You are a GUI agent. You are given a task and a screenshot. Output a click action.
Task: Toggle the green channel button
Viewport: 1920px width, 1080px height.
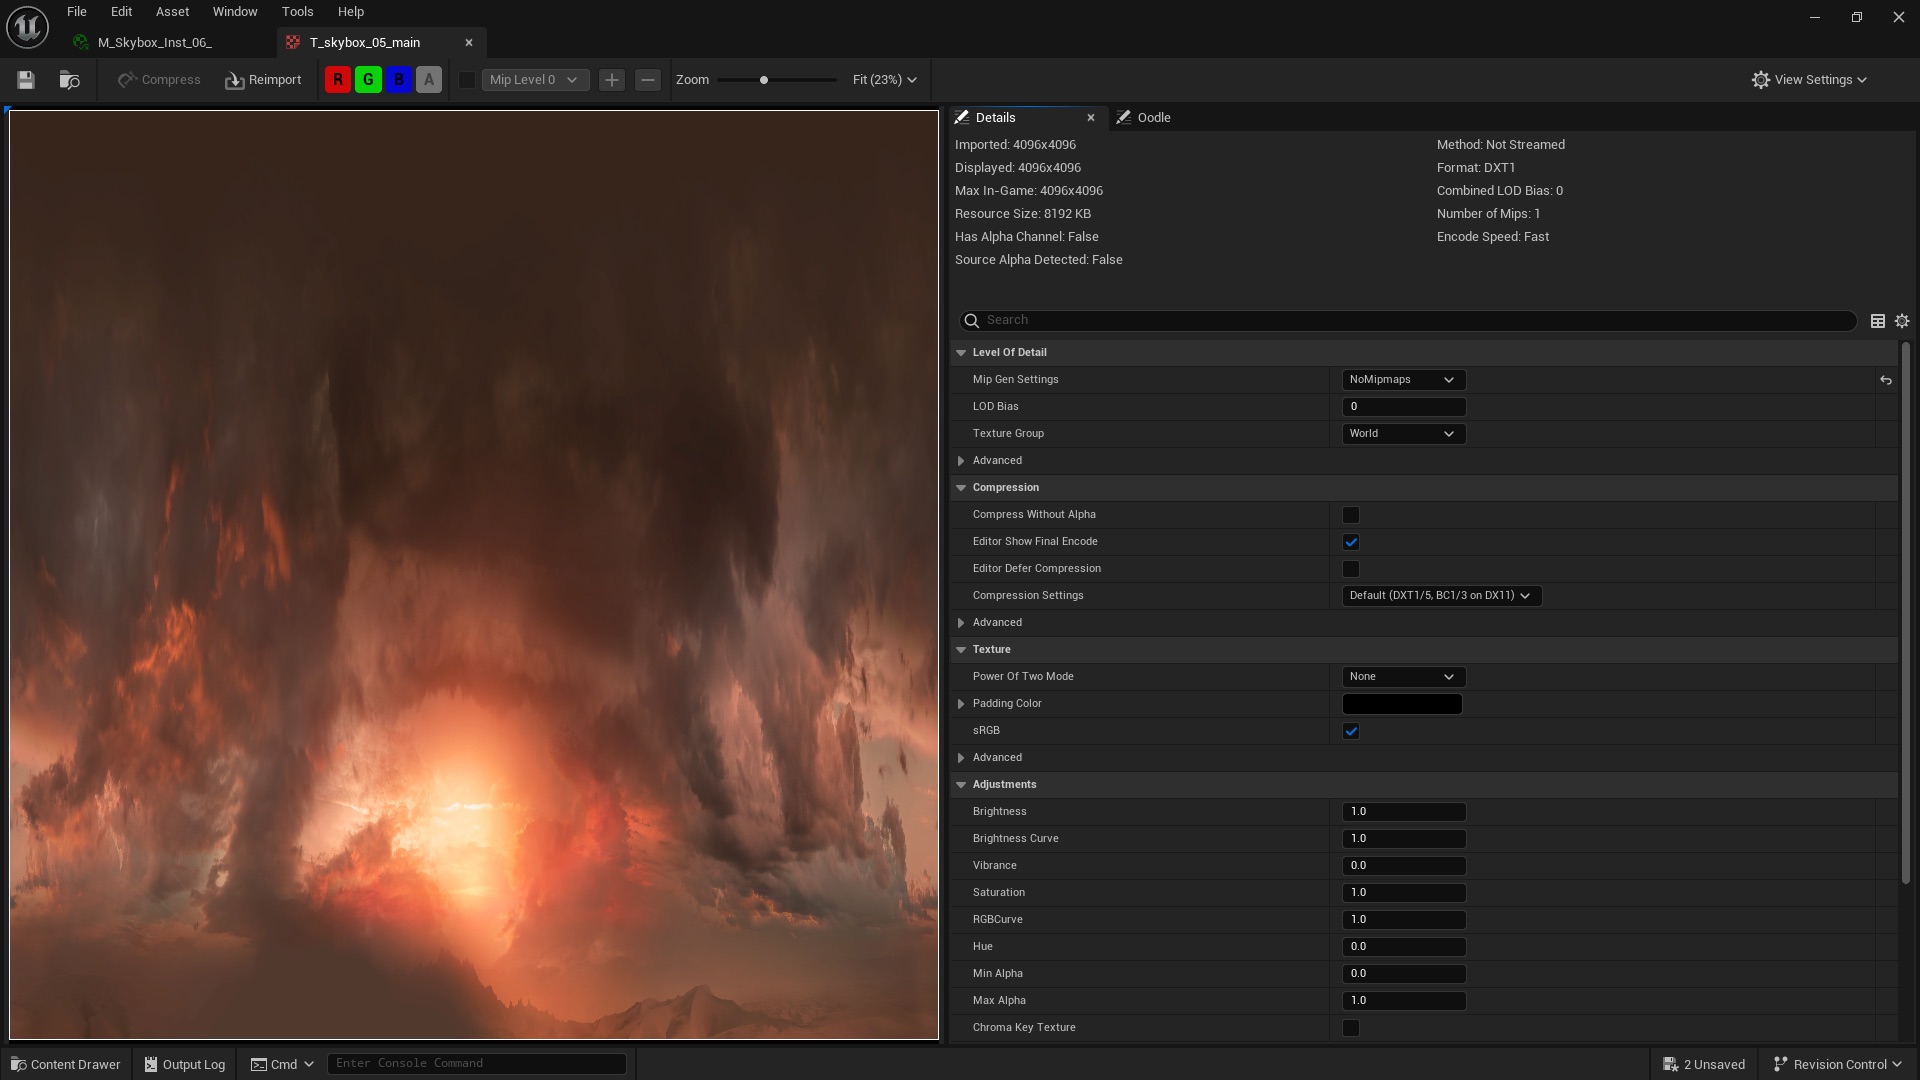click(368, 80)
